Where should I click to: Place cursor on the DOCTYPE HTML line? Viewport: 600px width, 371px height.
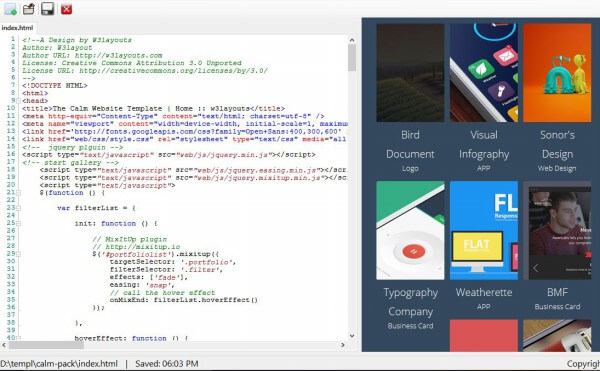[55, 86]
